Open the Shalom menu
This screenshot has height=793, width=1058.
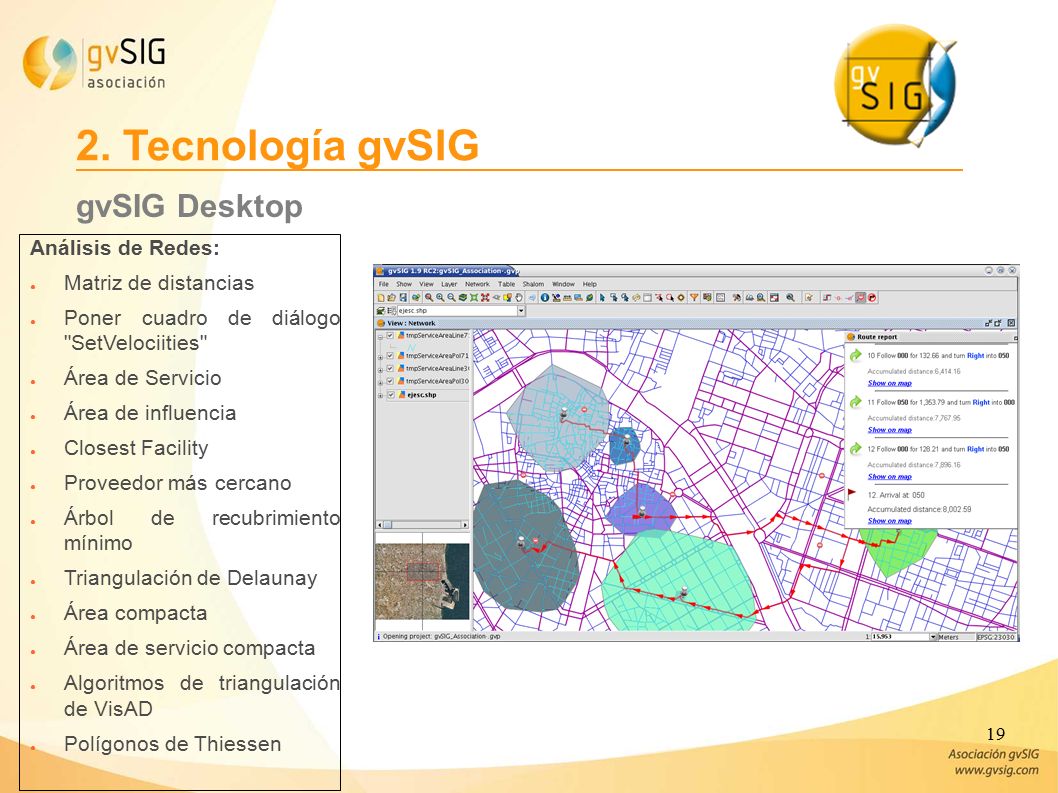[533, 284]
